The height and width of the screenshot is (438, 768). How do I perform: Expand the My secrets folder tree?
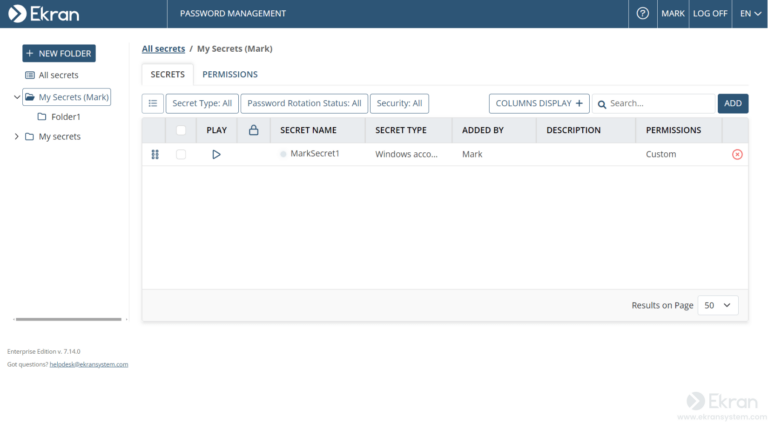pos(17,137)
